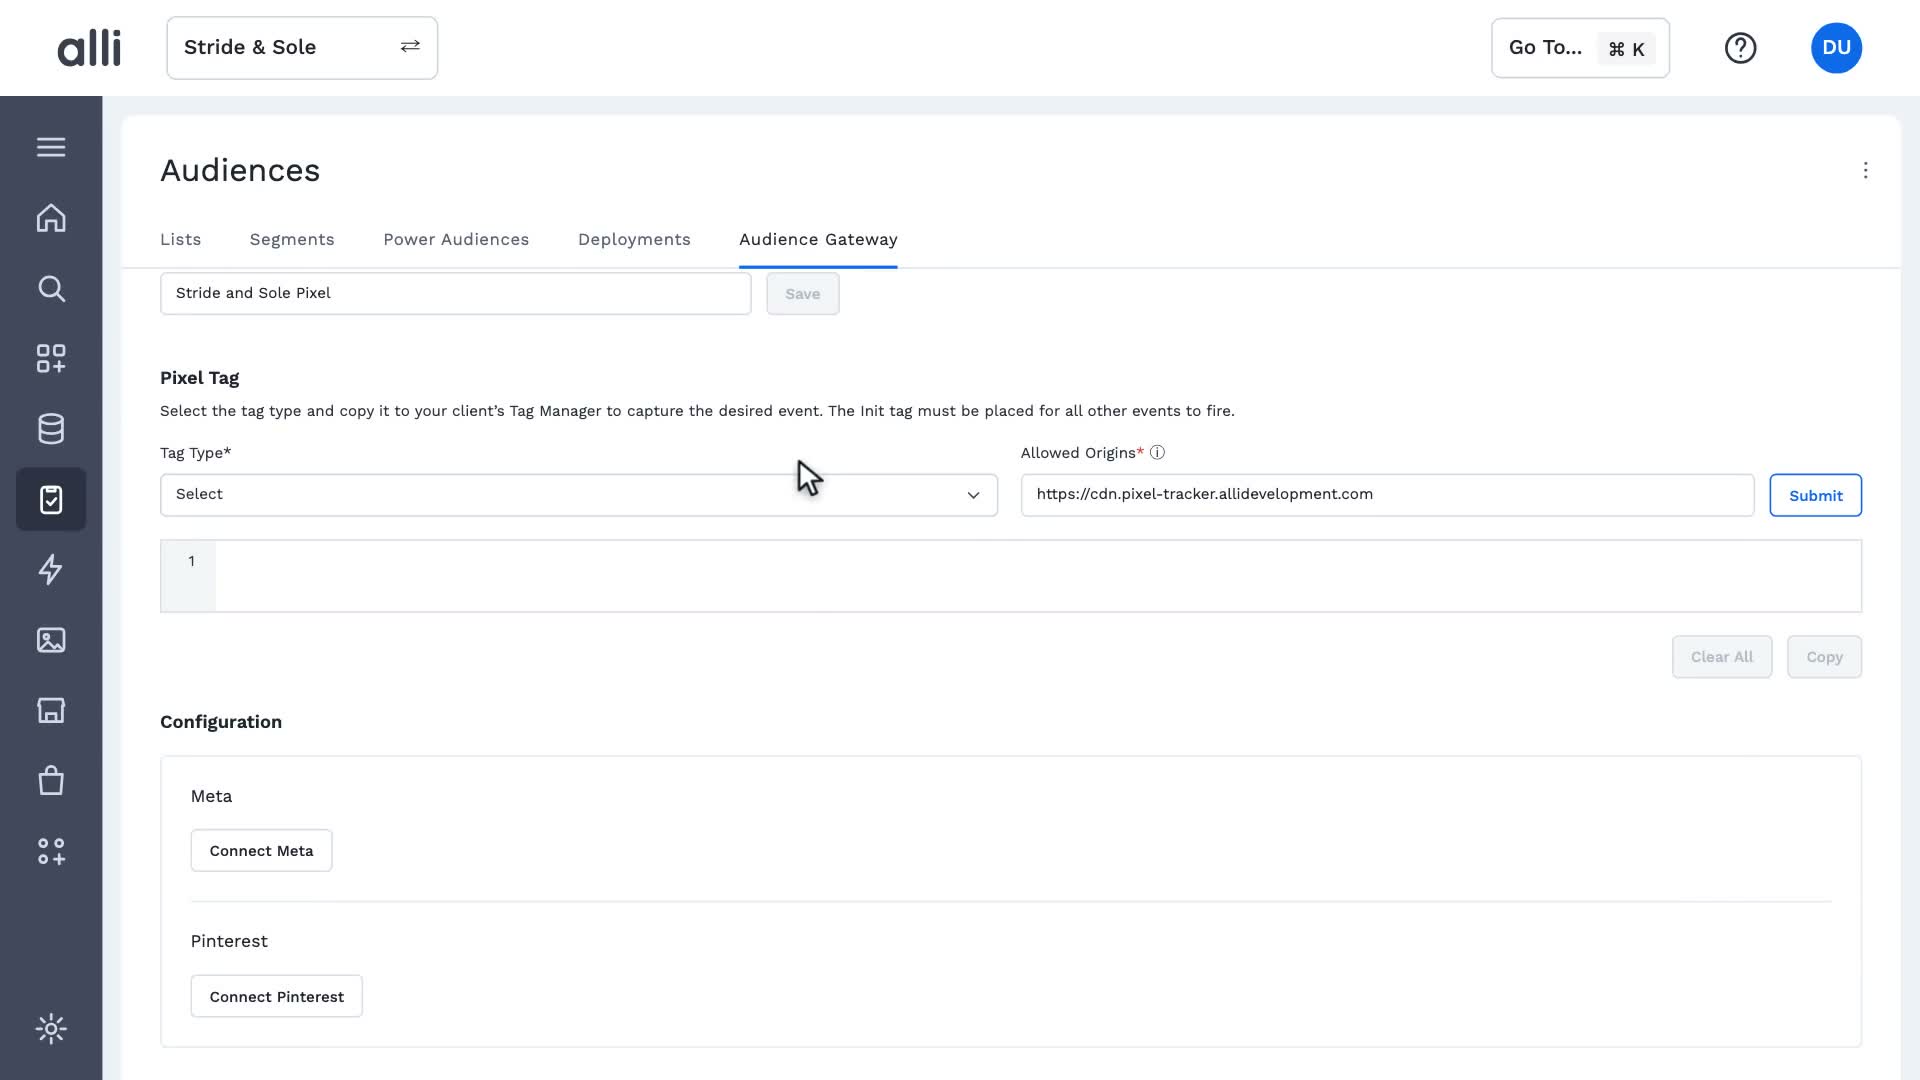This screenshot has width=1920, height=1080.
Task: Switch to the Power Audiences tab
Action: (x=456, y=240)
